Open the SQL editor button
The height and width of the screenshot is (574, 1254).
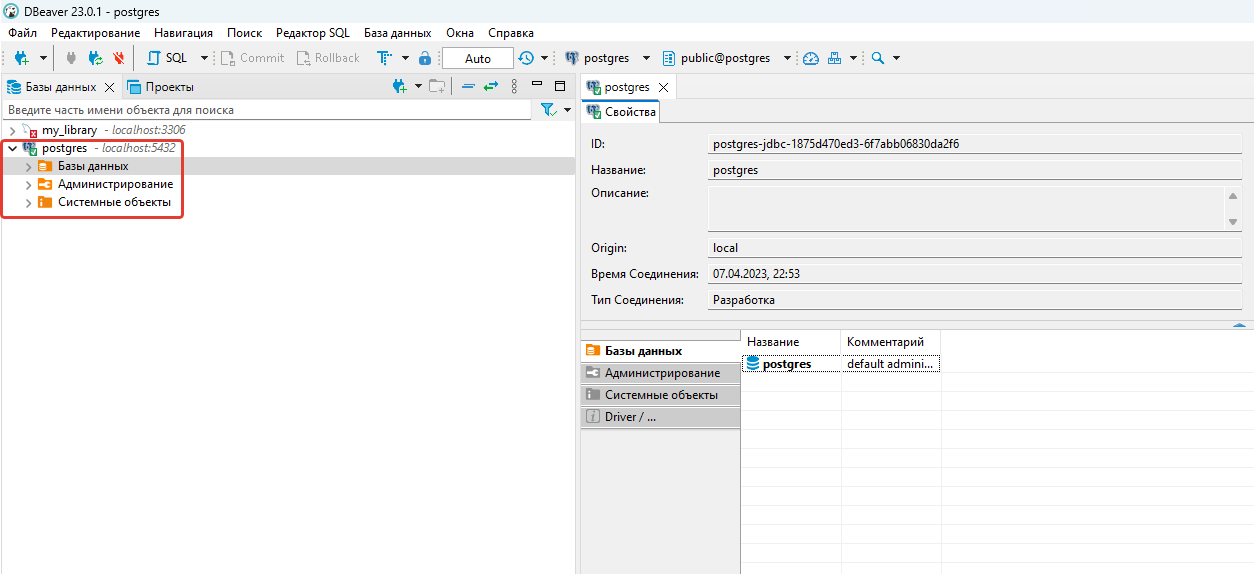[x=167, y=58]
